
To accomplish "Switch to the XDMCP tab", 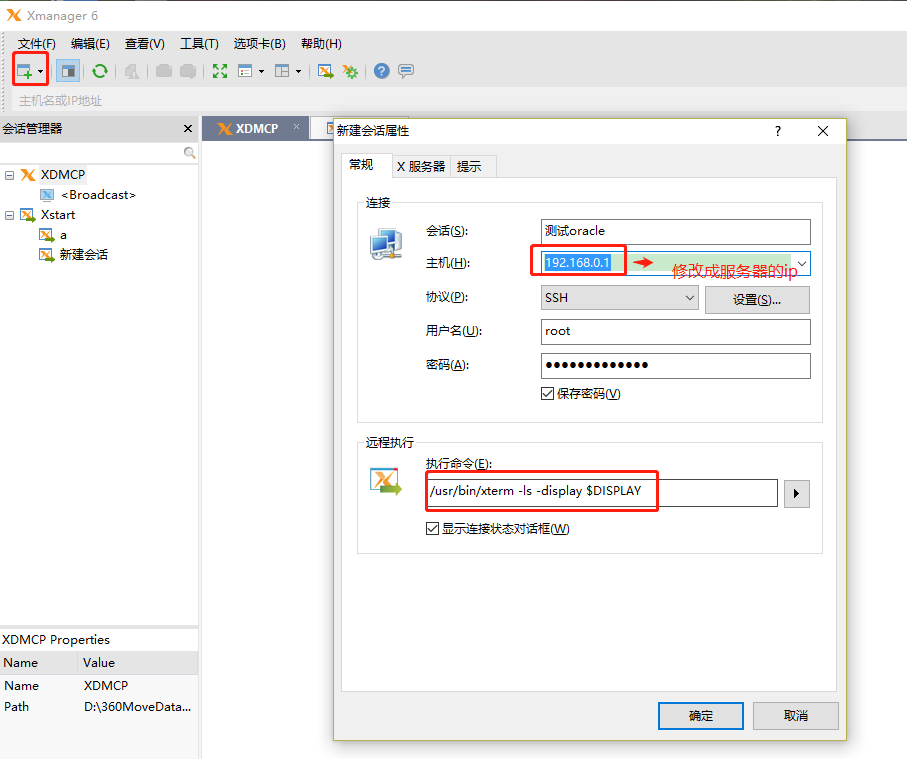I will 256,128.
